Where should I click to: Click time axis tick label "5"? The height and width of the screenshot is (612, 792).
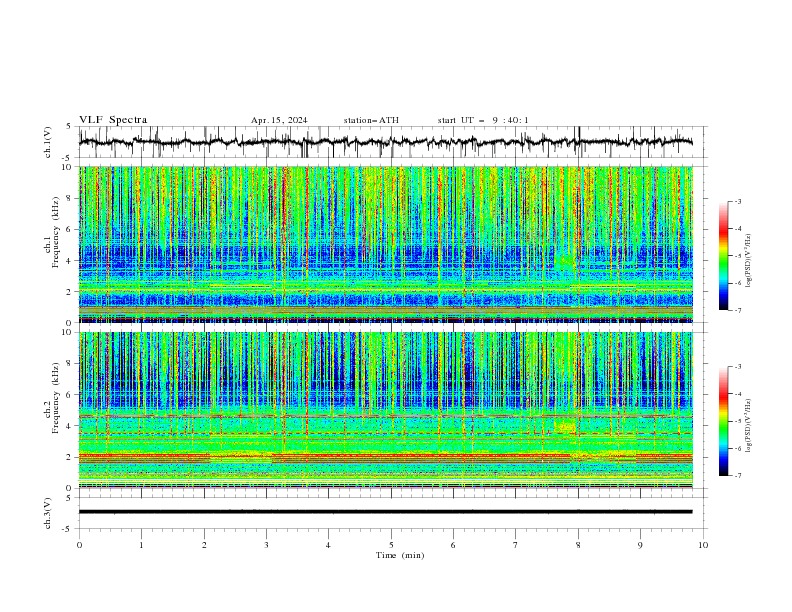(391, 545)
